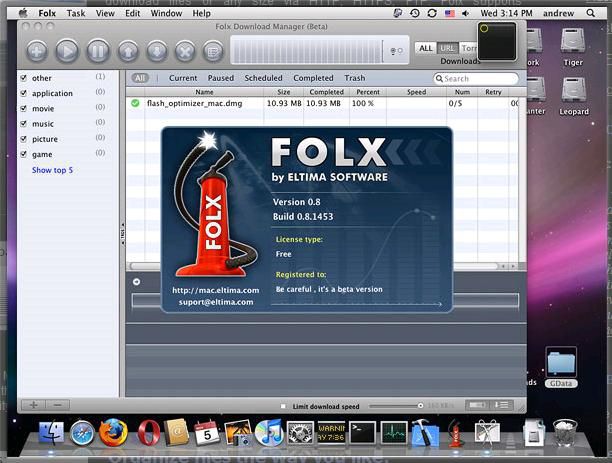Open the View menu
Viewport: 612px width, 463px height.
tap(105, 13)
